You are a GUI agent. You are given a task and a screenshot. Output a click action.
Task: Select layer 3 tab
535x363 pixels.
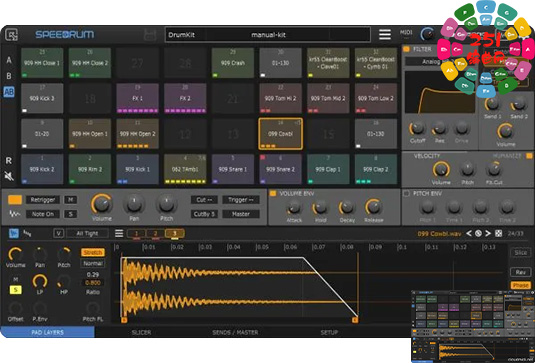(175, 234)
